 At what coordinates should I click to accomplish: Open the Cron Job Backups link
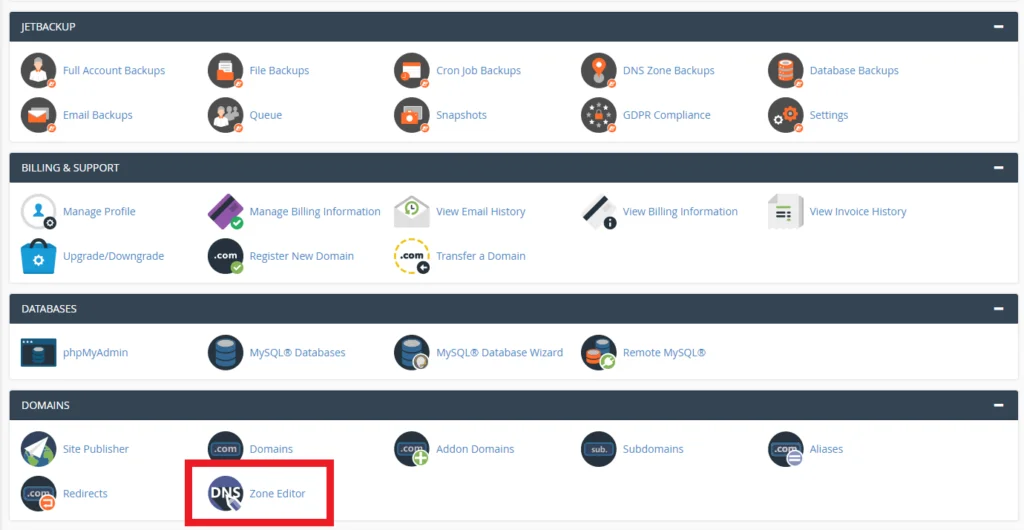(479, 70)
